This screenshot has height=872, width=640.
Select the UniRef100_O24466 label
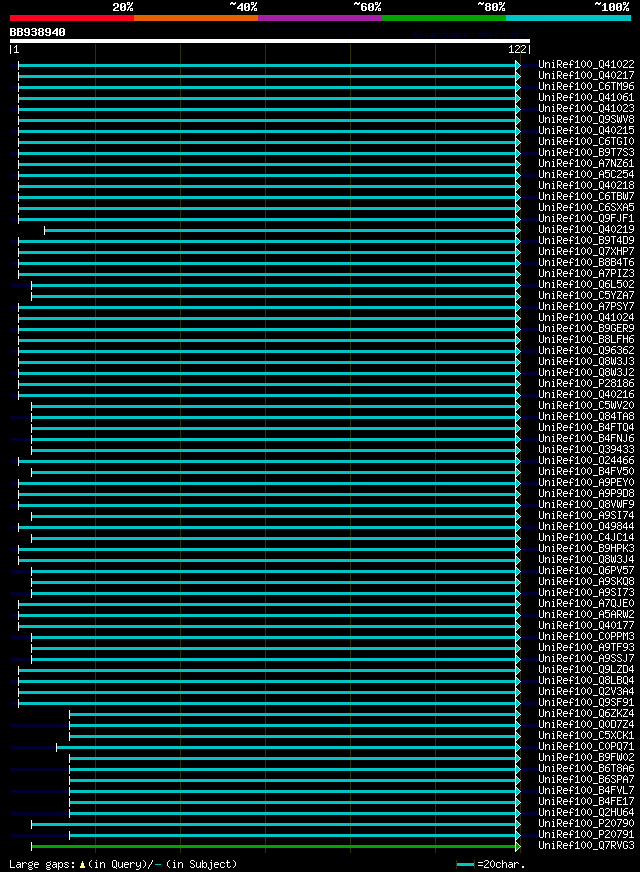586,460
